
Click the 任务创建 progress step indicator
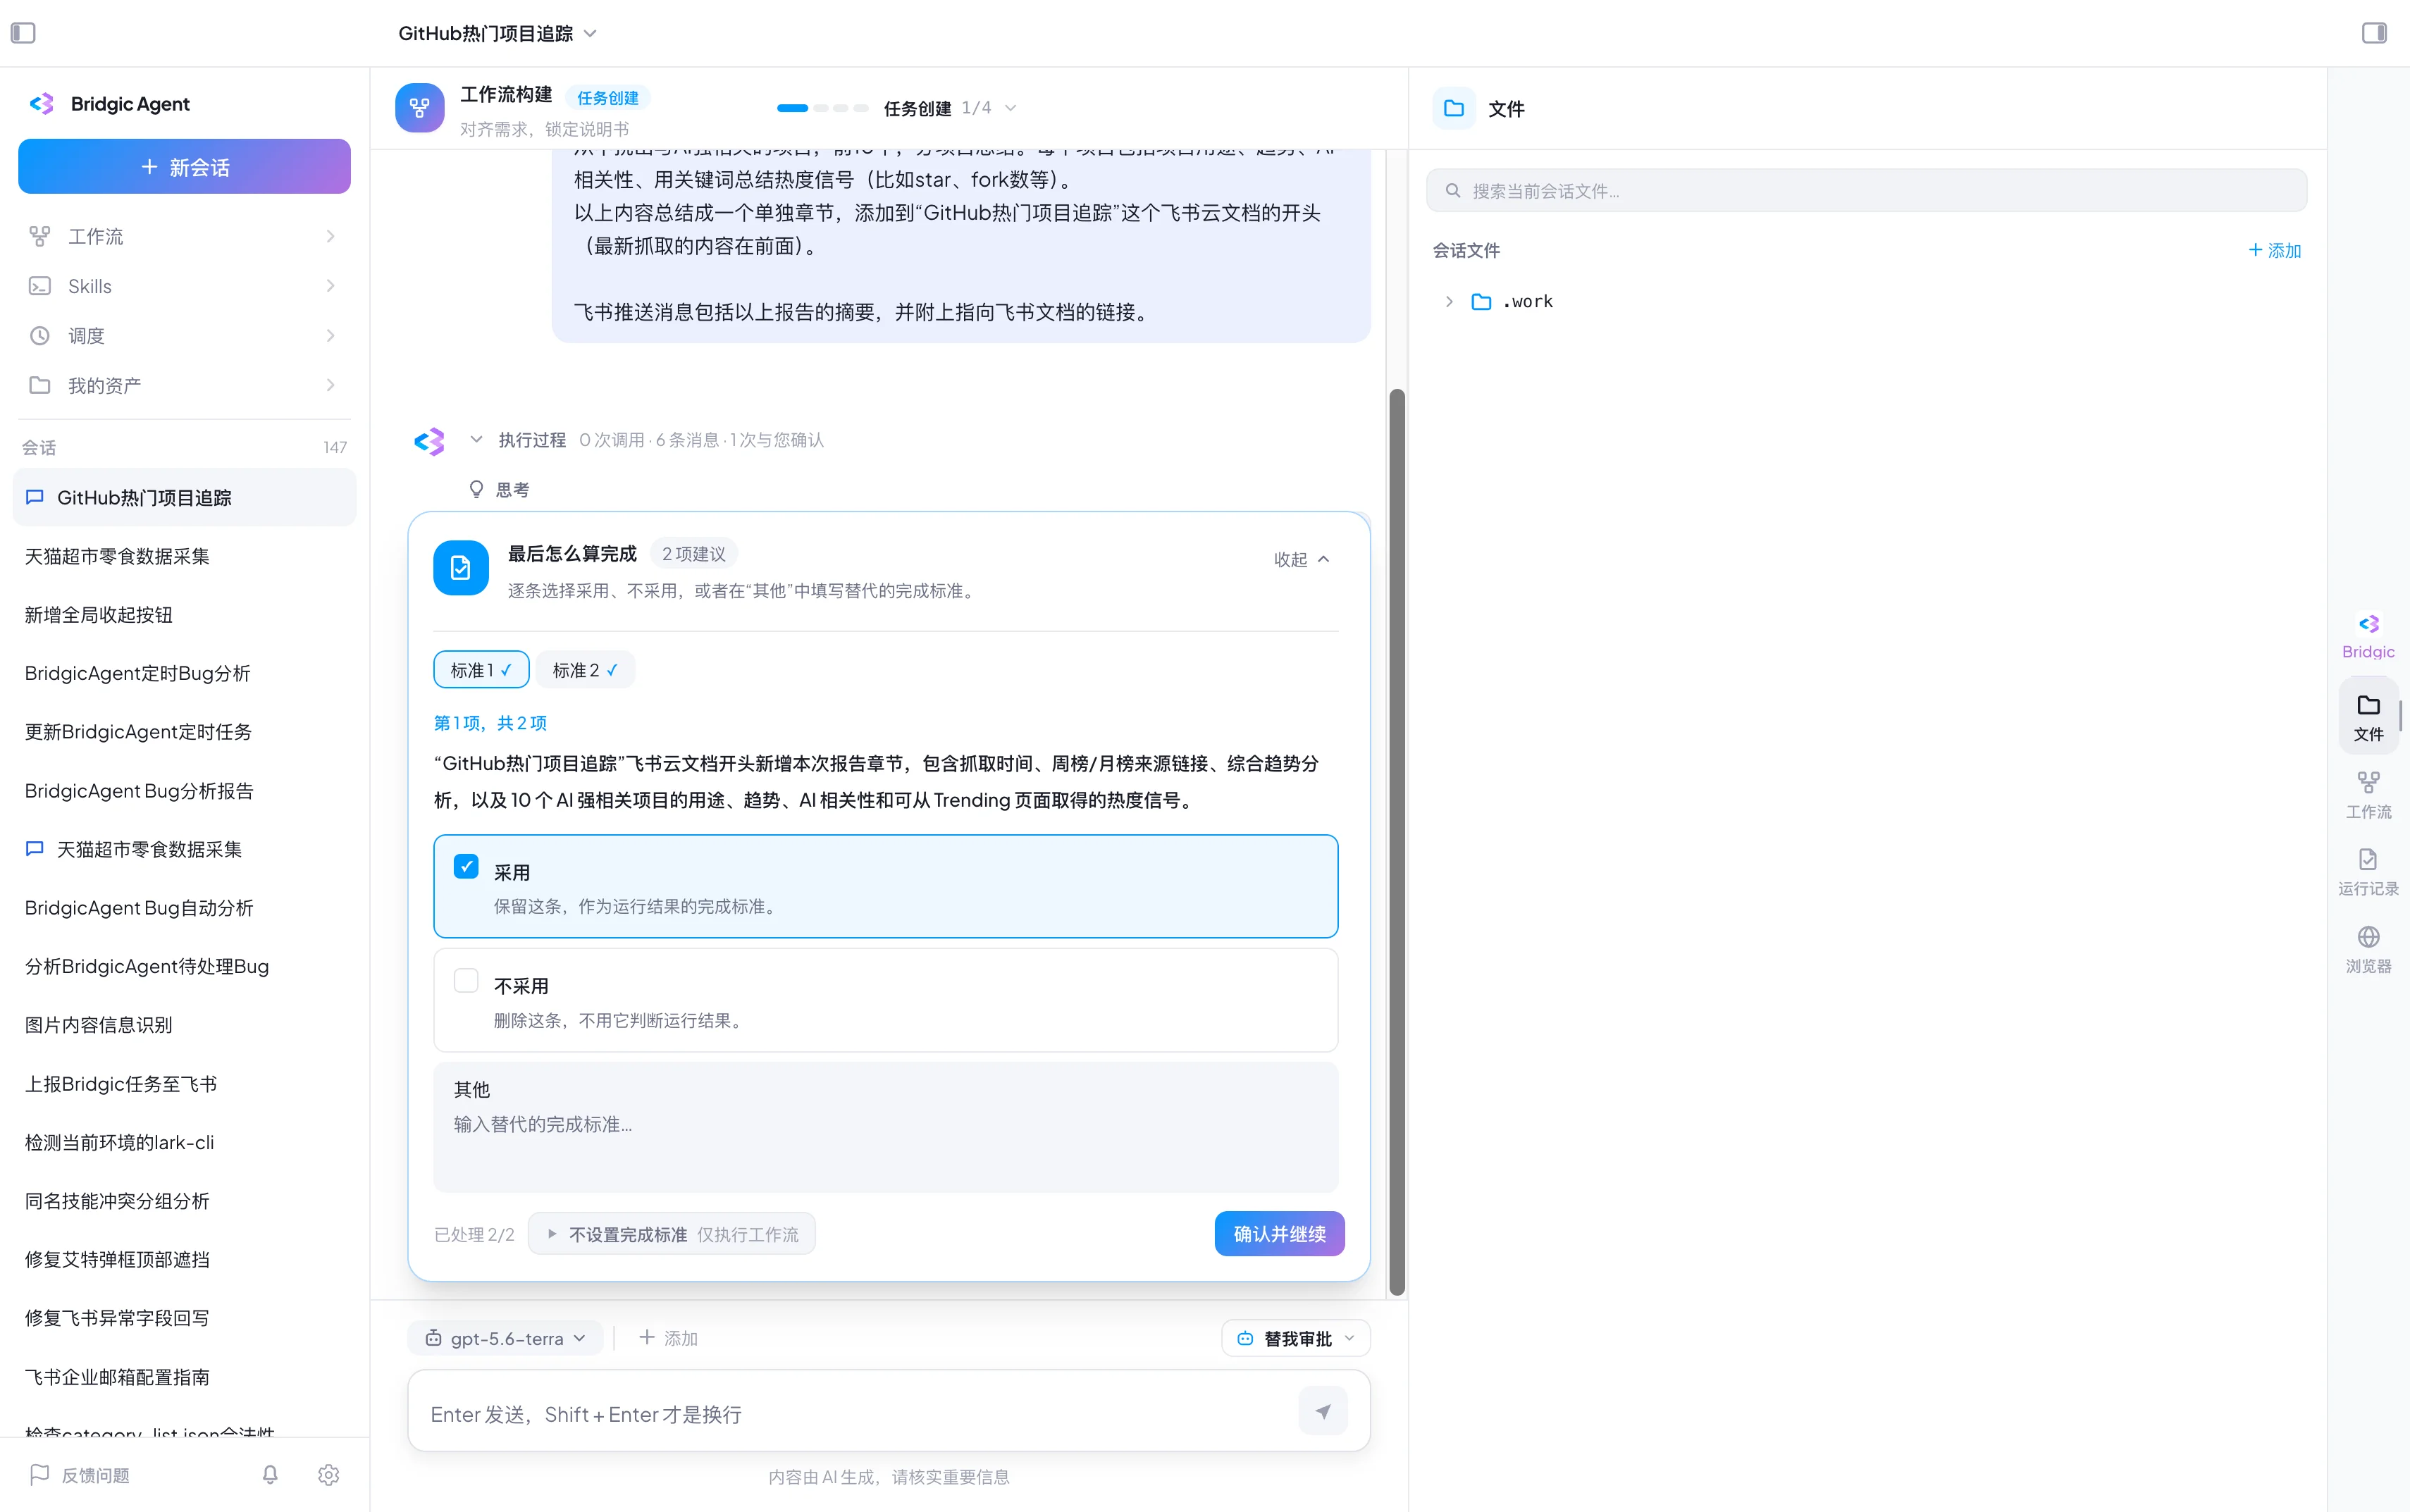822,107
